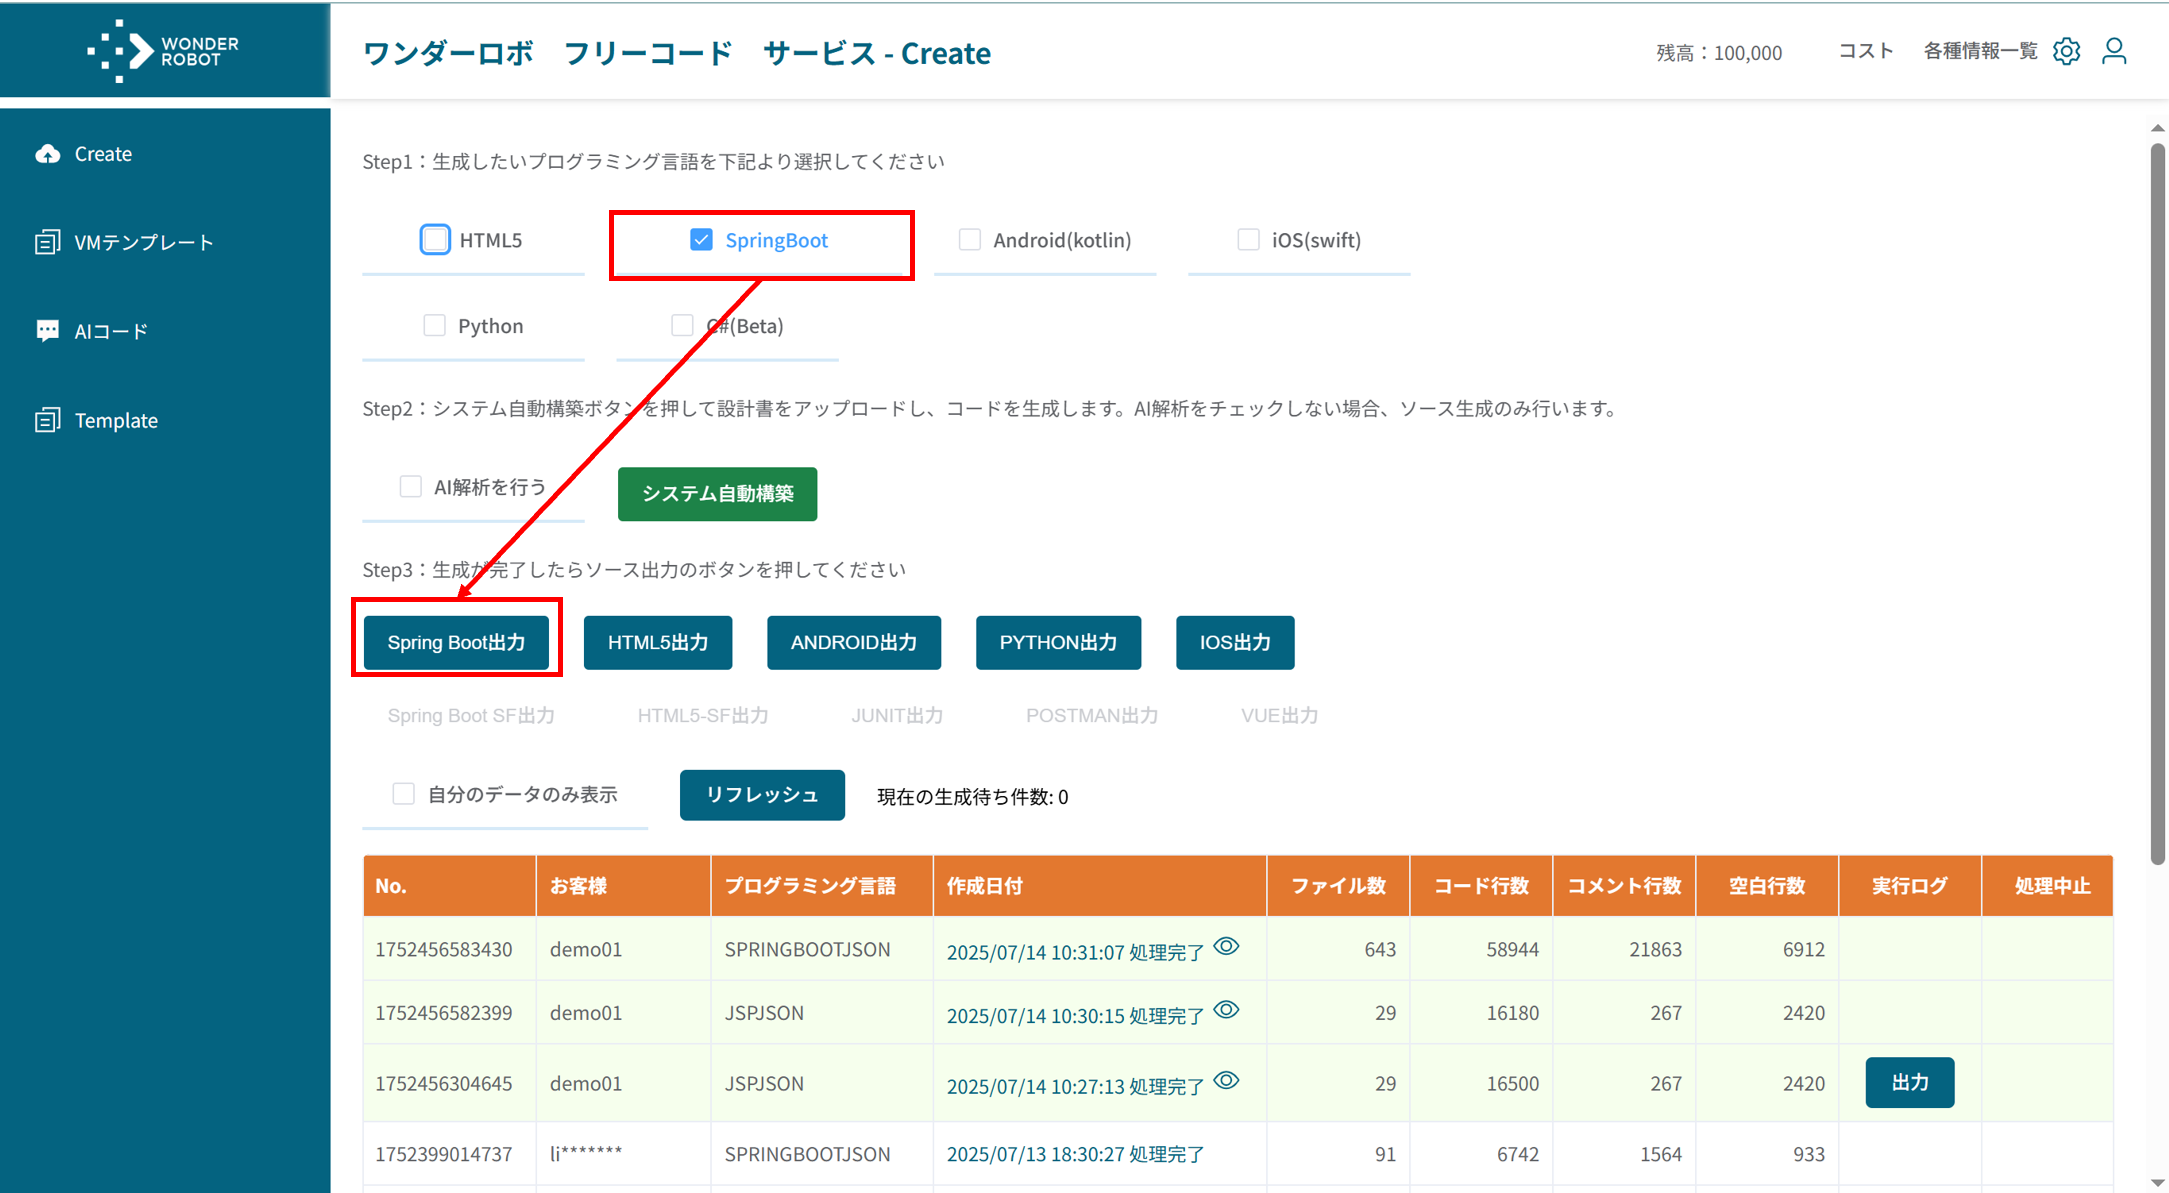The image size is (2169, 1193).
Task: Click the disabled Spring Boot SF出力 button
Action: click(471, 716)
